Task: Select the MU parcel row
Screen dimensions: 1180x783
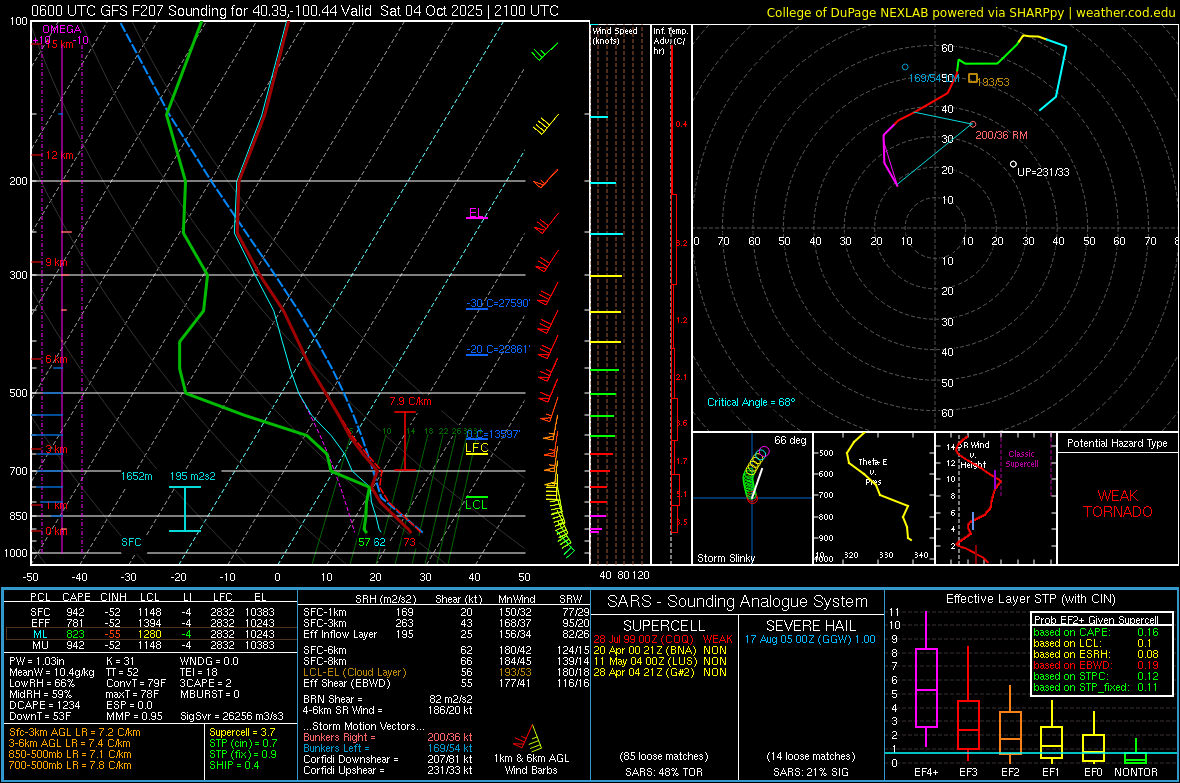Action: [151, 645]
